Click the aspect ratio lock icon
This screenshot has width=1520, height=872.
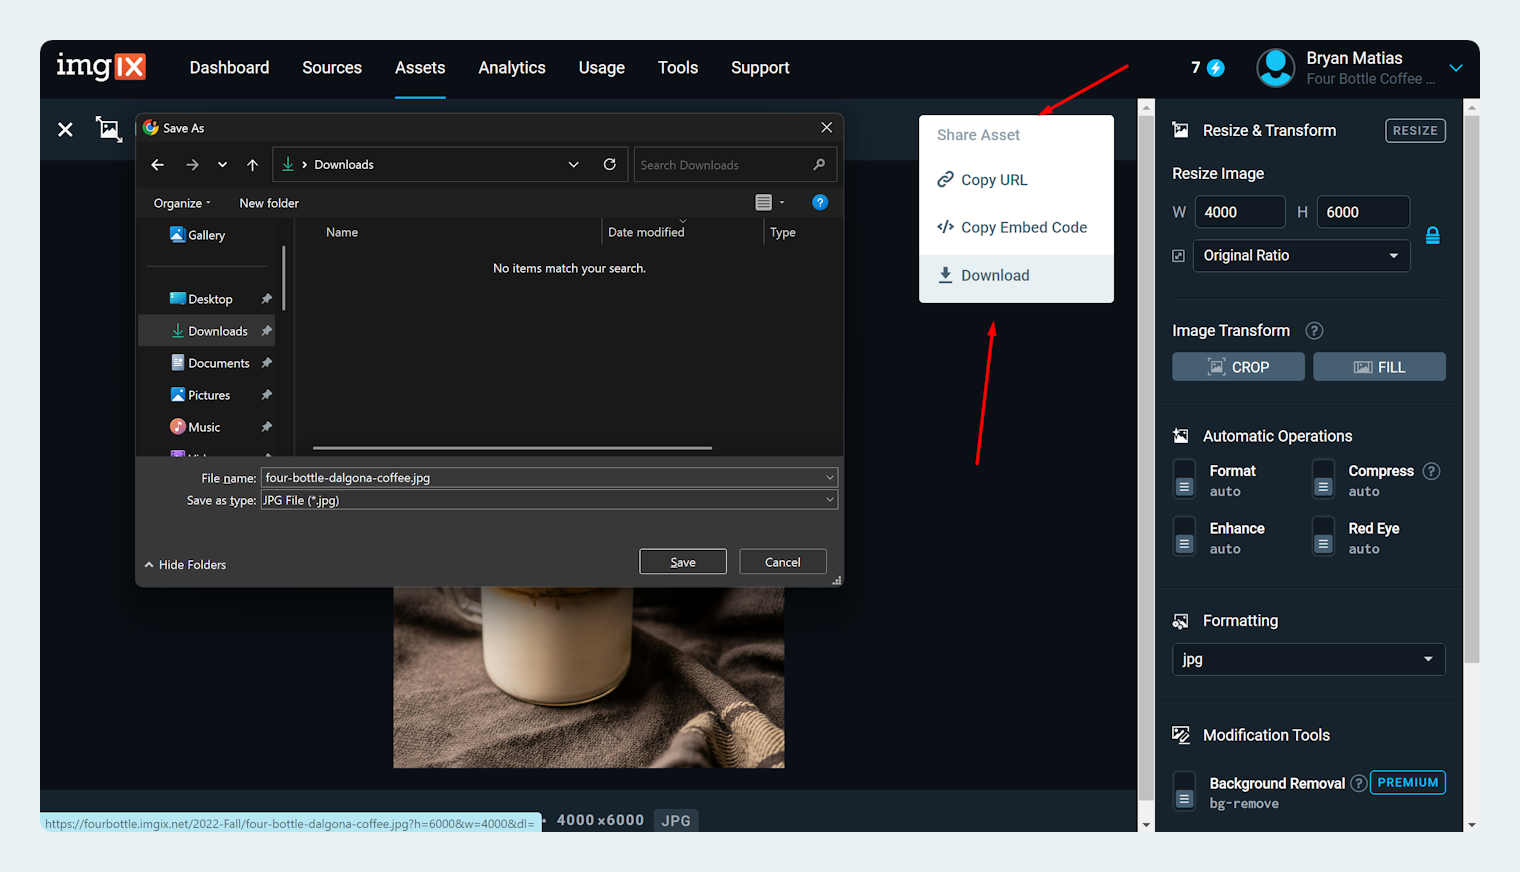1432,236
